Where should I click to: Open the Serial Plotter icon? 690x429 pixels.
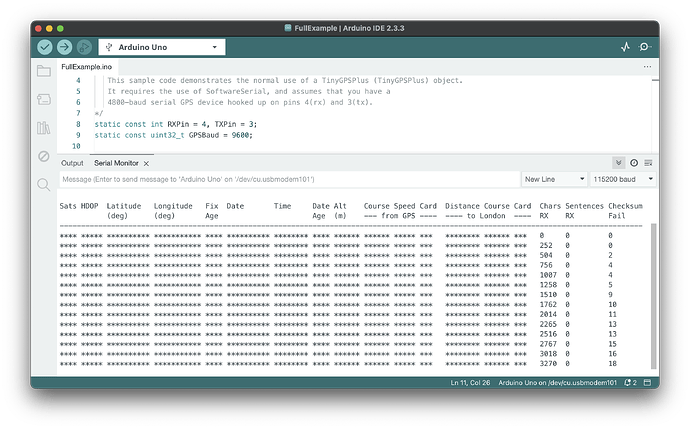coord(625,47)
